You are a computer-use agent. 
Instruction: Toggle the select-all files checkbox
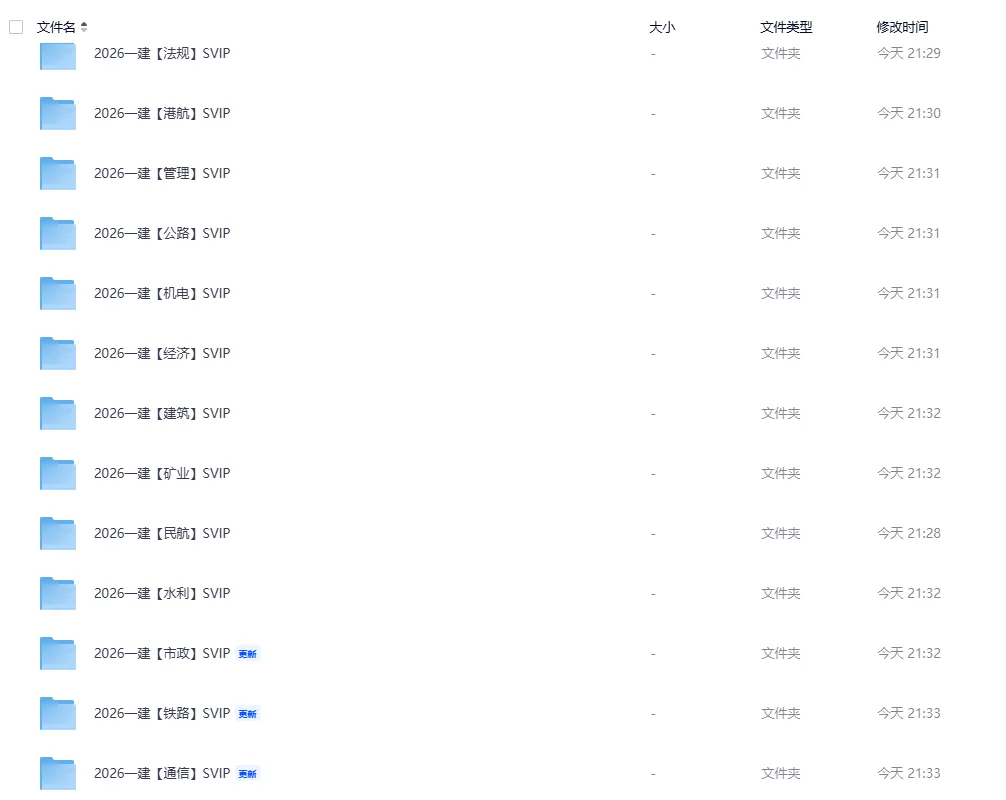click(16, 27)
